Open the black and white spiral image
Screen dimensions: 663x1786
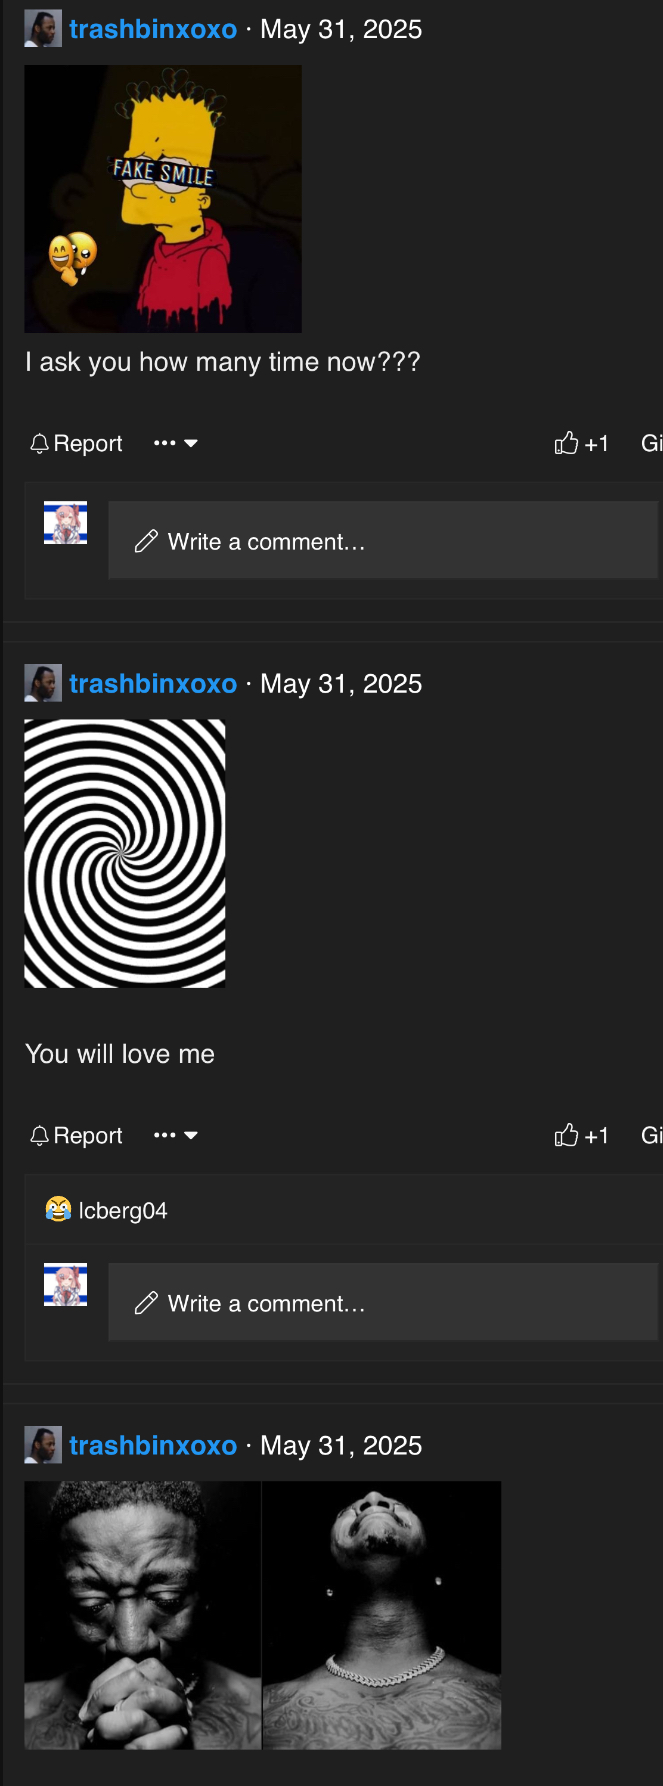click(x=125, y=853)
